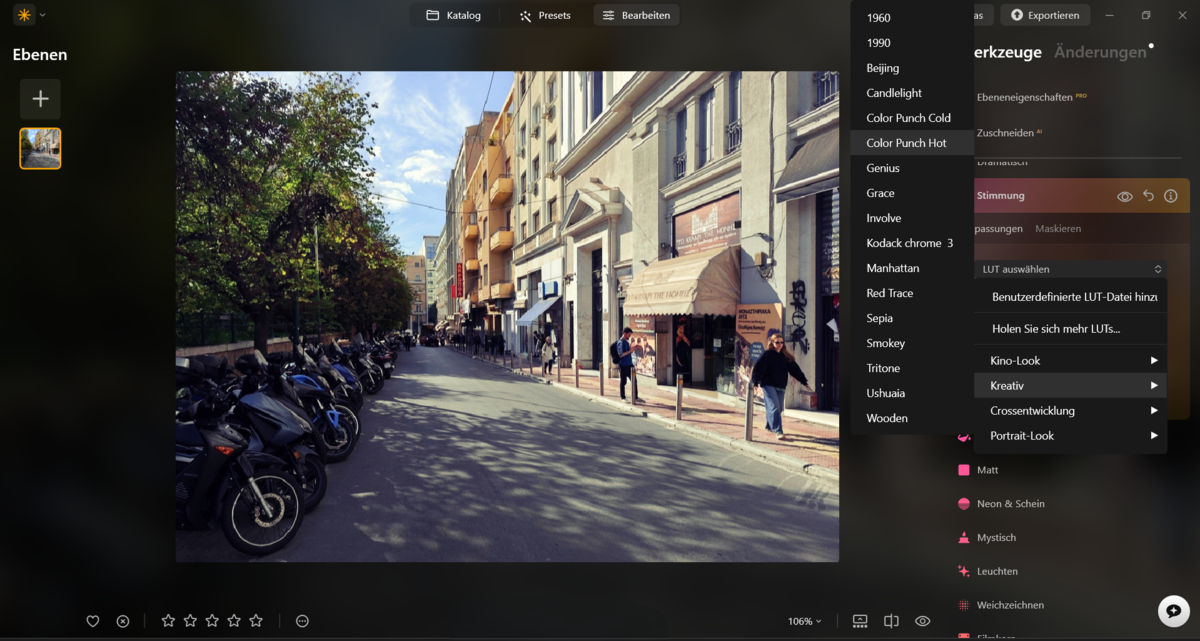Give the photo a three star rating

coord(211,621)
